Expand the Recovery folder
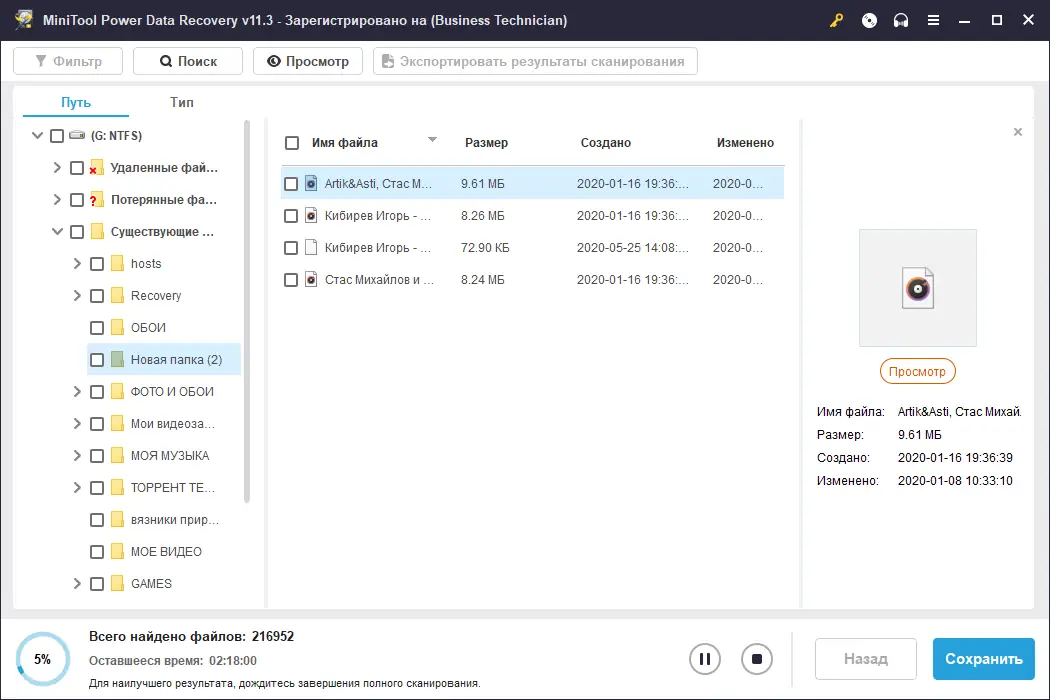This screenshot has width=1050, height=700. coord(77,295)
